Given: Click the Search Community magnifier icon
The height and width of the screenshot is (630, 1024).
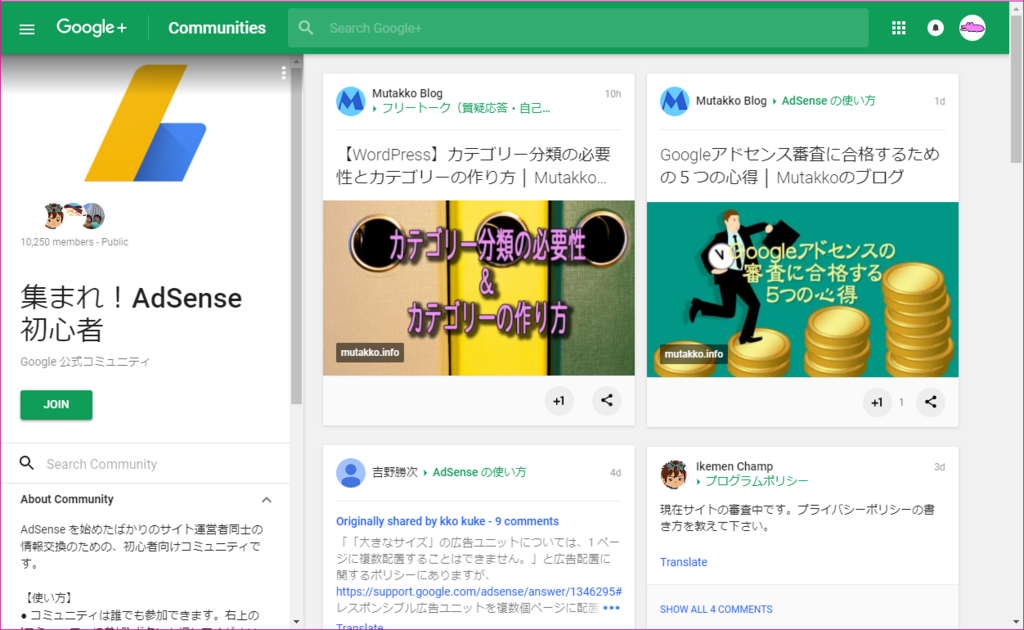Looking at the screenshot, I should [x=27, y=464].
